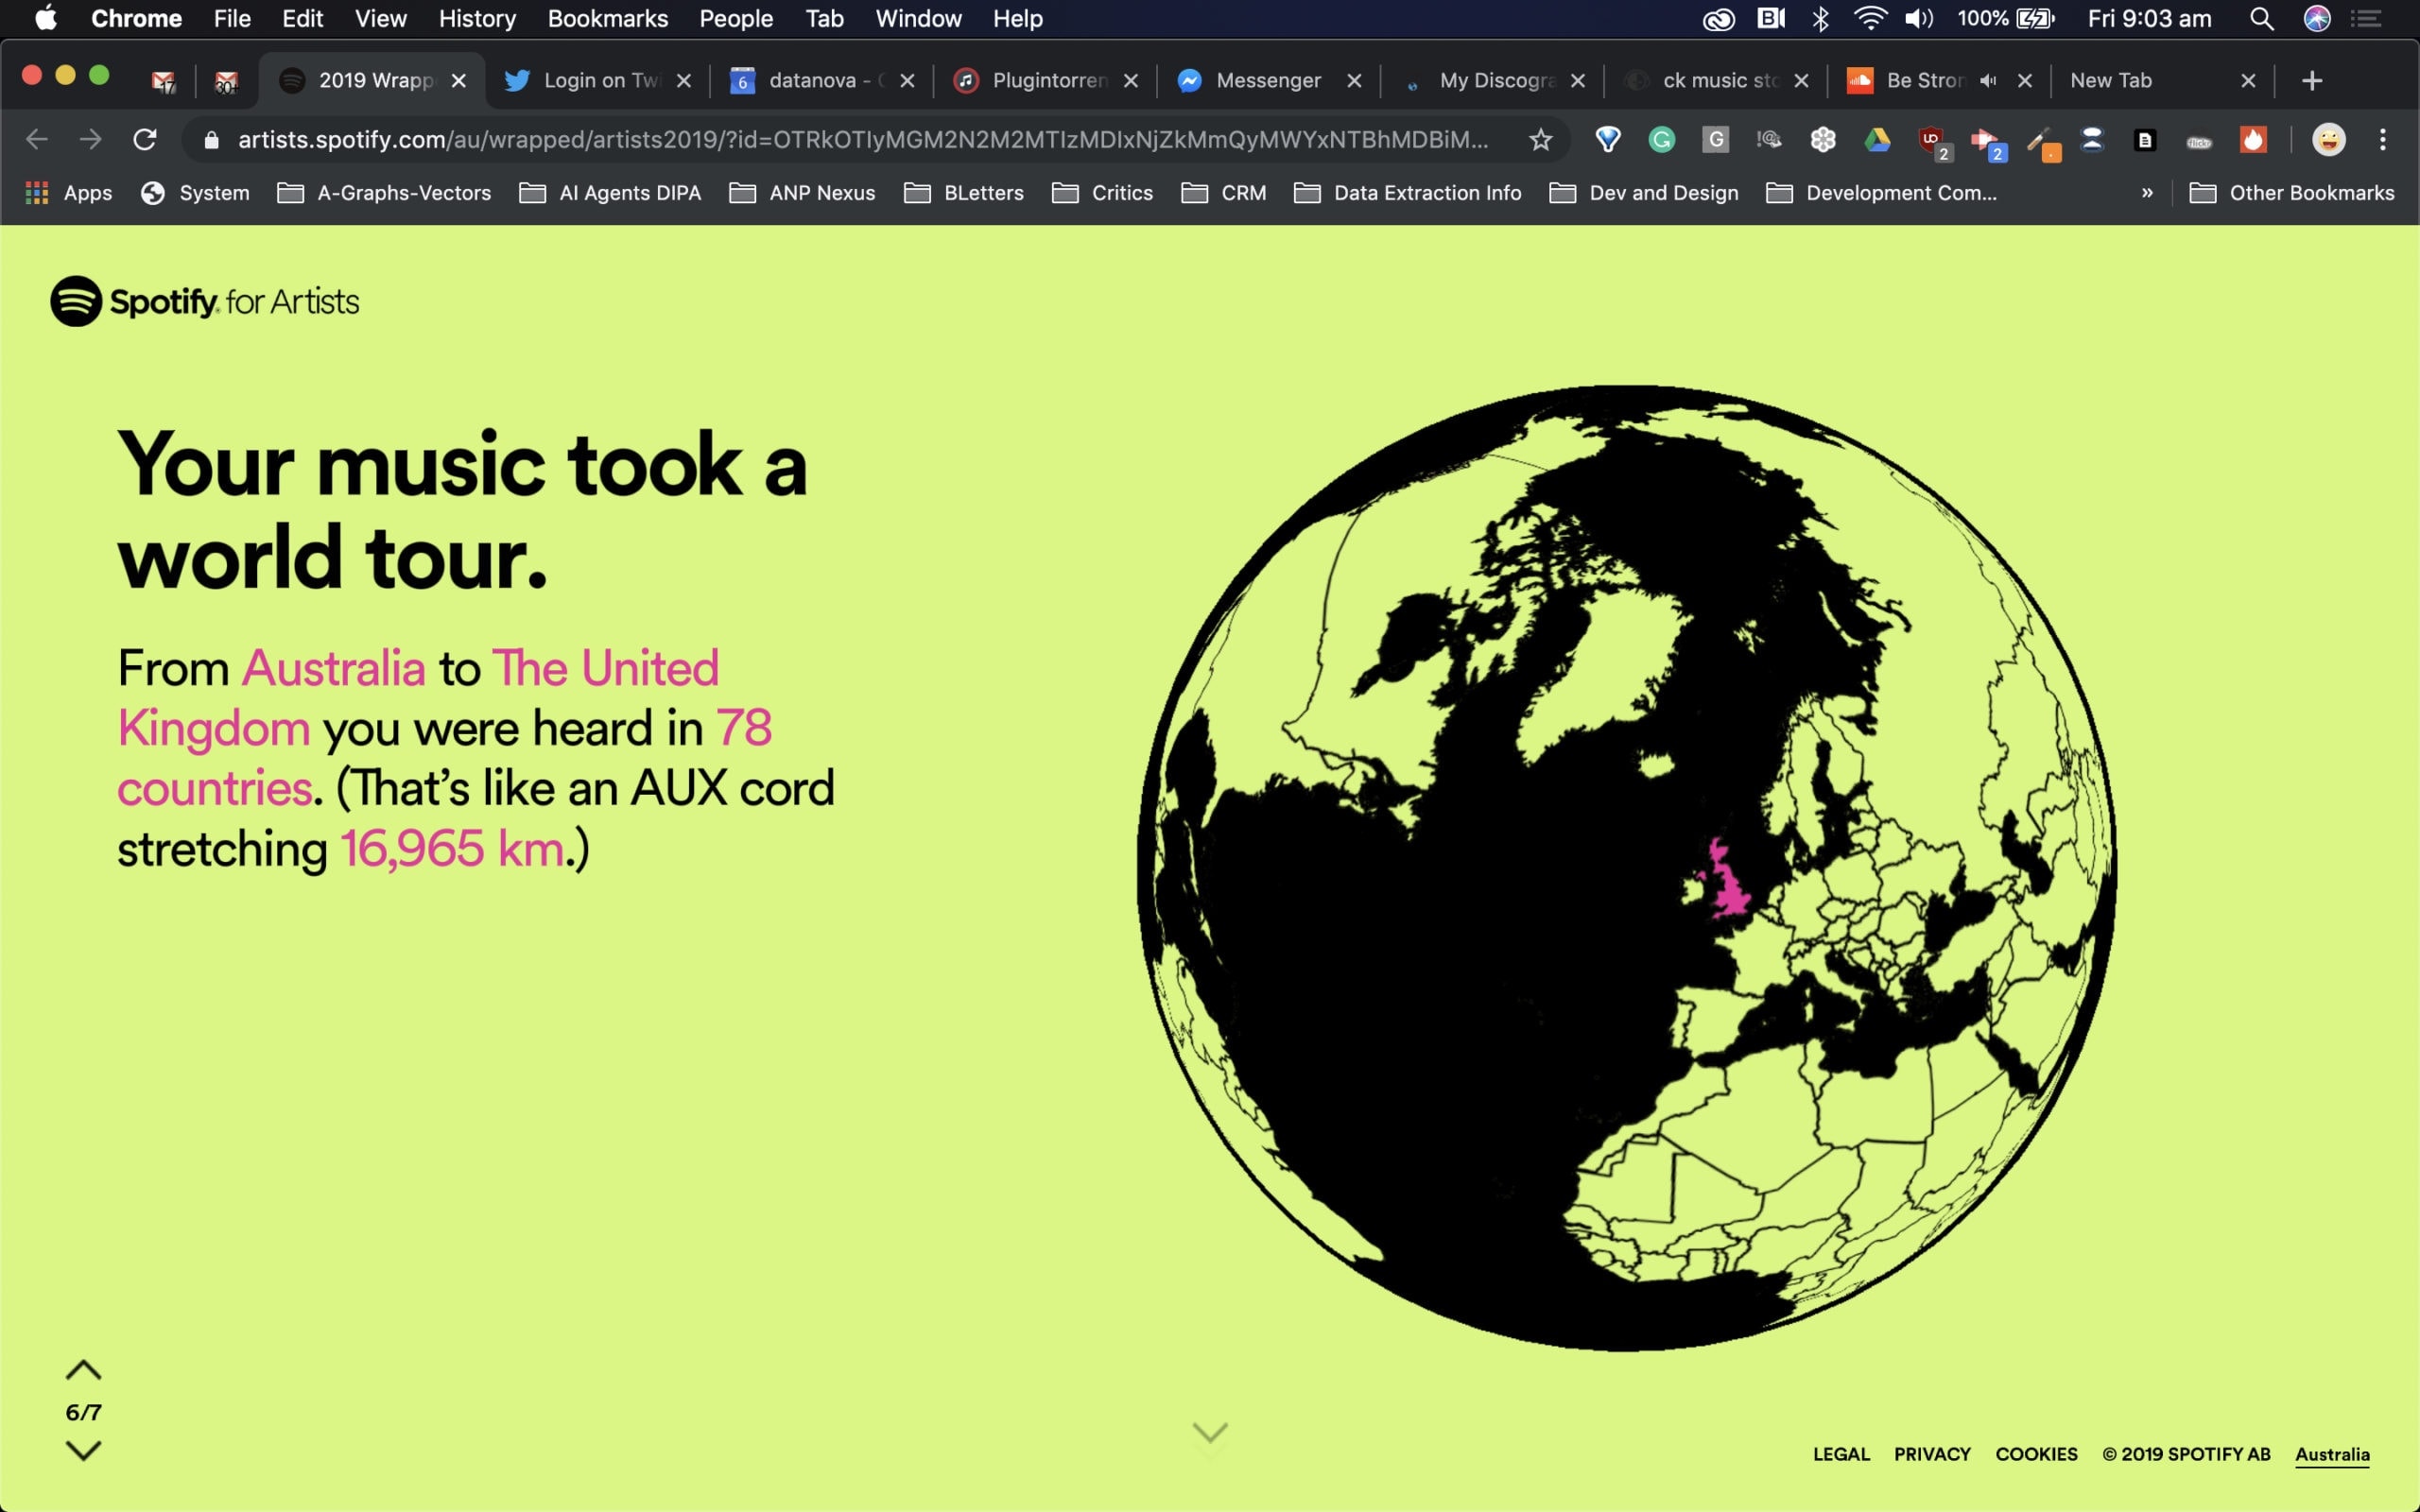
Task: Click the address bar URL
Action: [862, 140]
